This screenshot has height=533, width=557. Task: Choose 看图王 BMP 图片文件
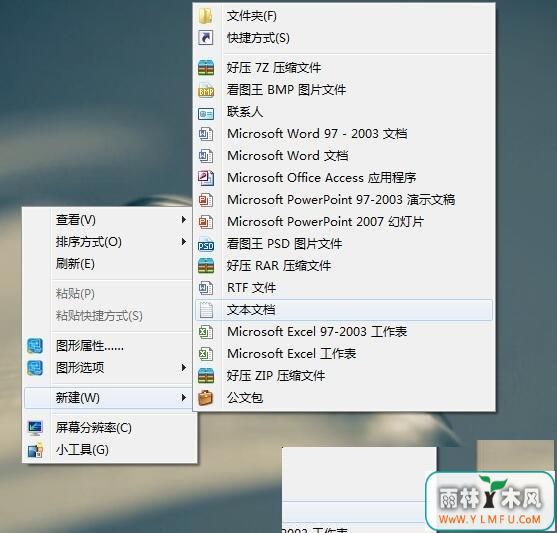[x=286, y=90]
